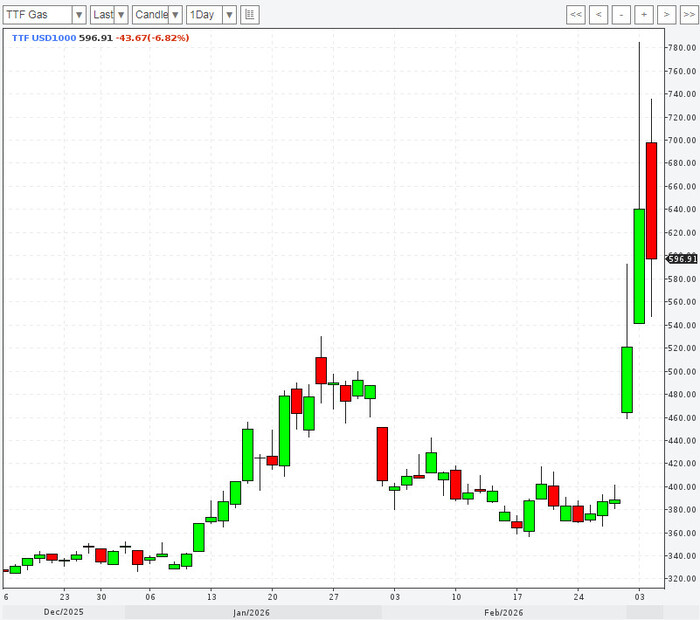Select the Feb/2026 month on time axis
The width and height of the screenshot is (700, 620).
504,612
